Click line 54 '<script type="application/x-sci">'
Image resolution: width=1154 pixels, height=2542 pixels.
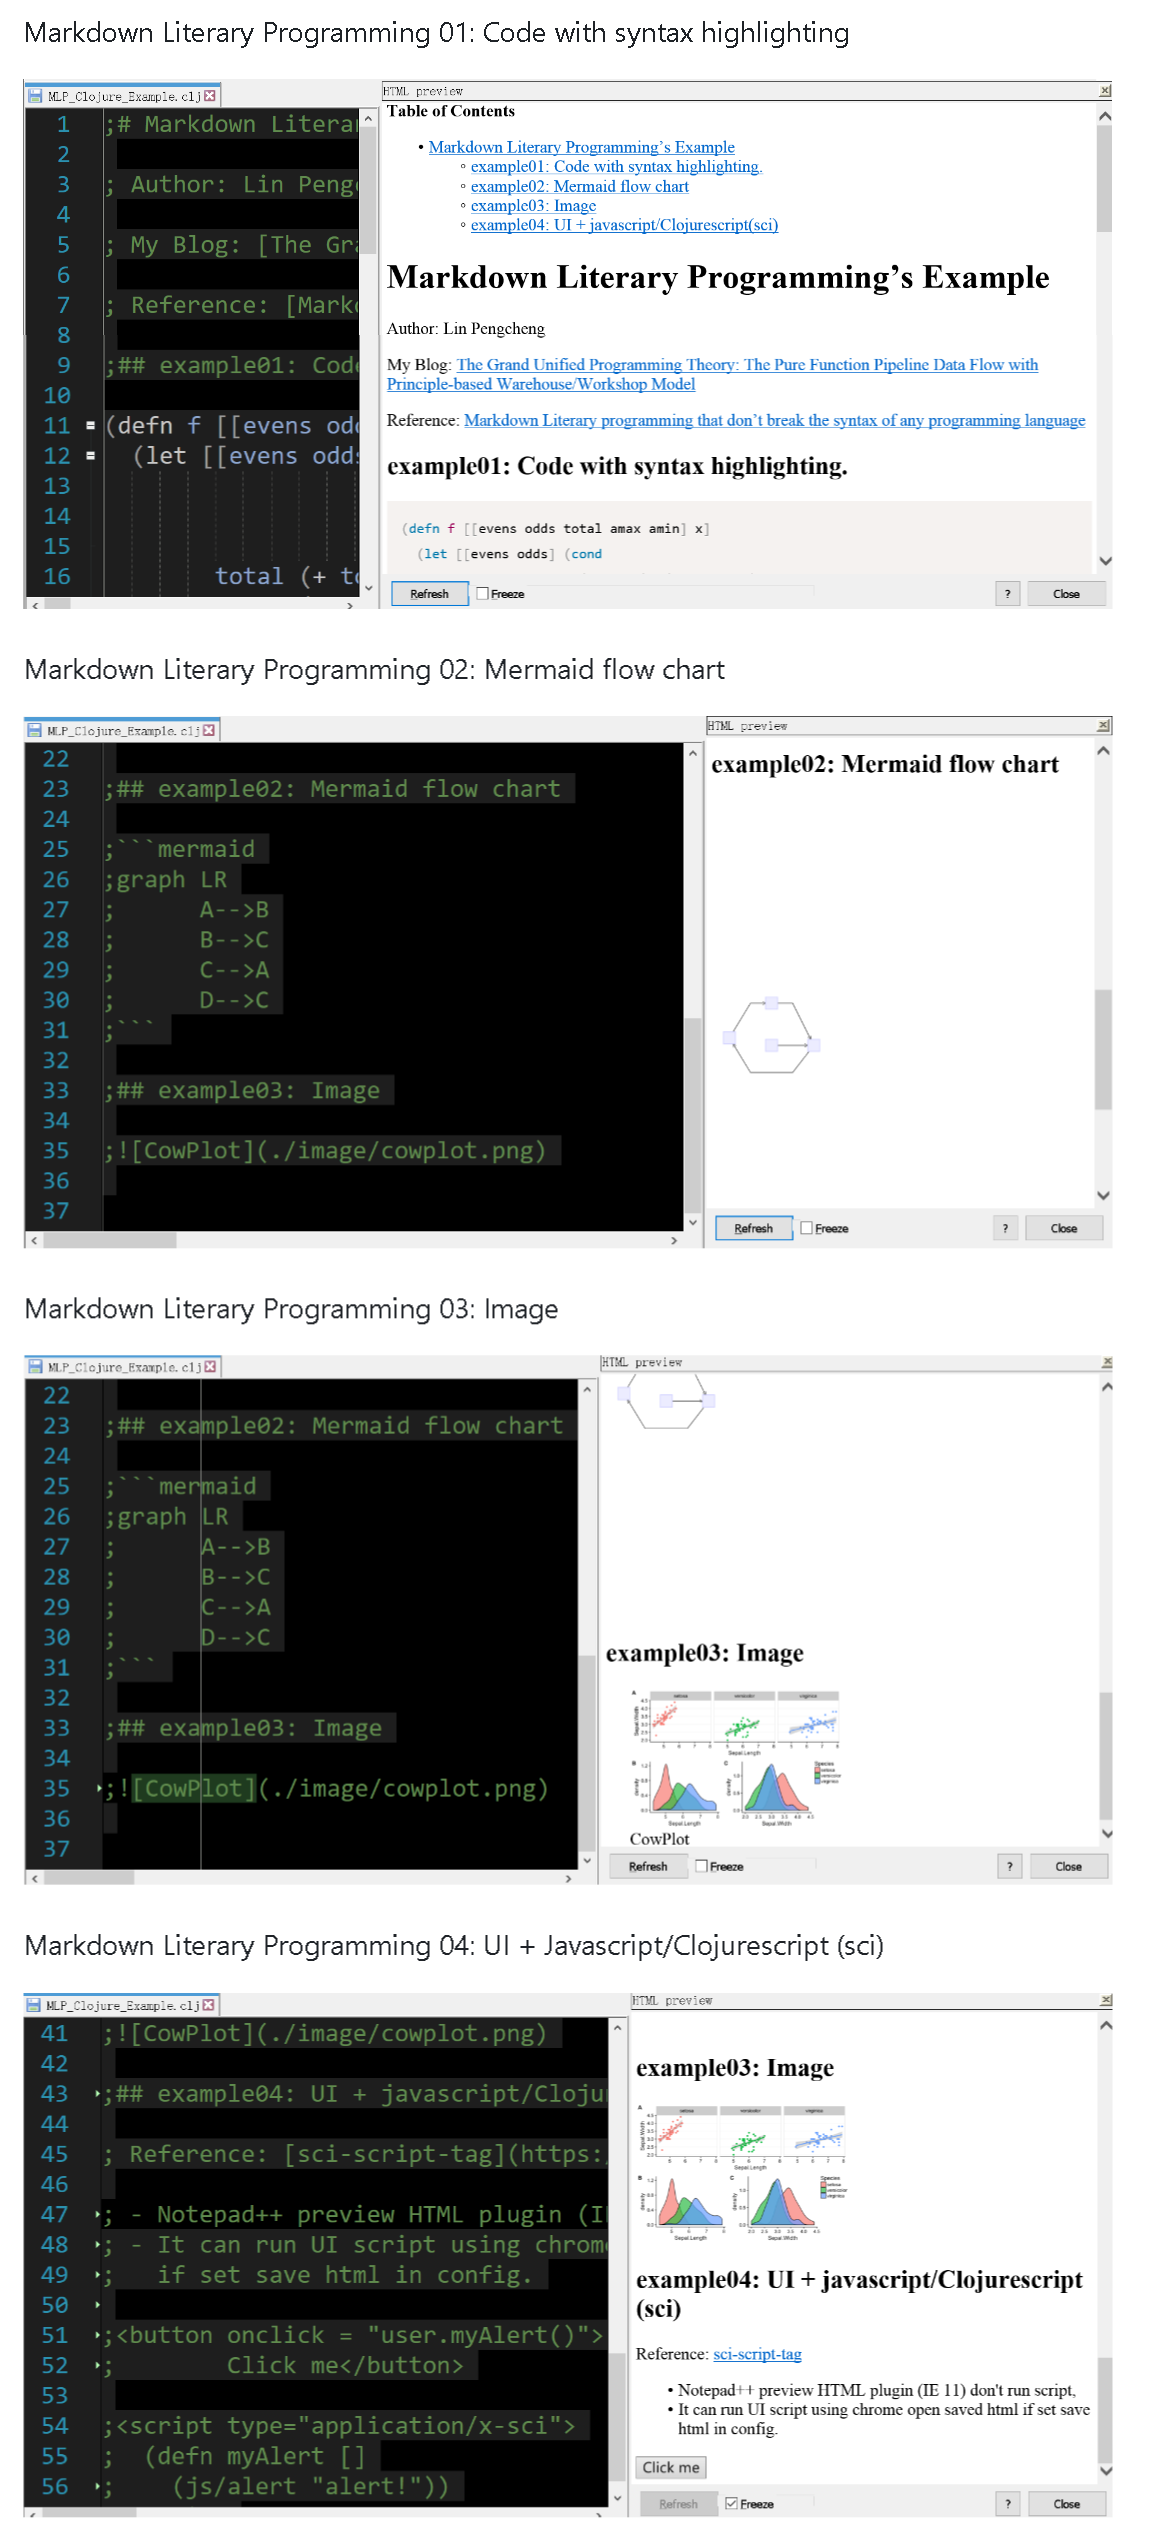pyautogui.click(x=340, y=2425)
